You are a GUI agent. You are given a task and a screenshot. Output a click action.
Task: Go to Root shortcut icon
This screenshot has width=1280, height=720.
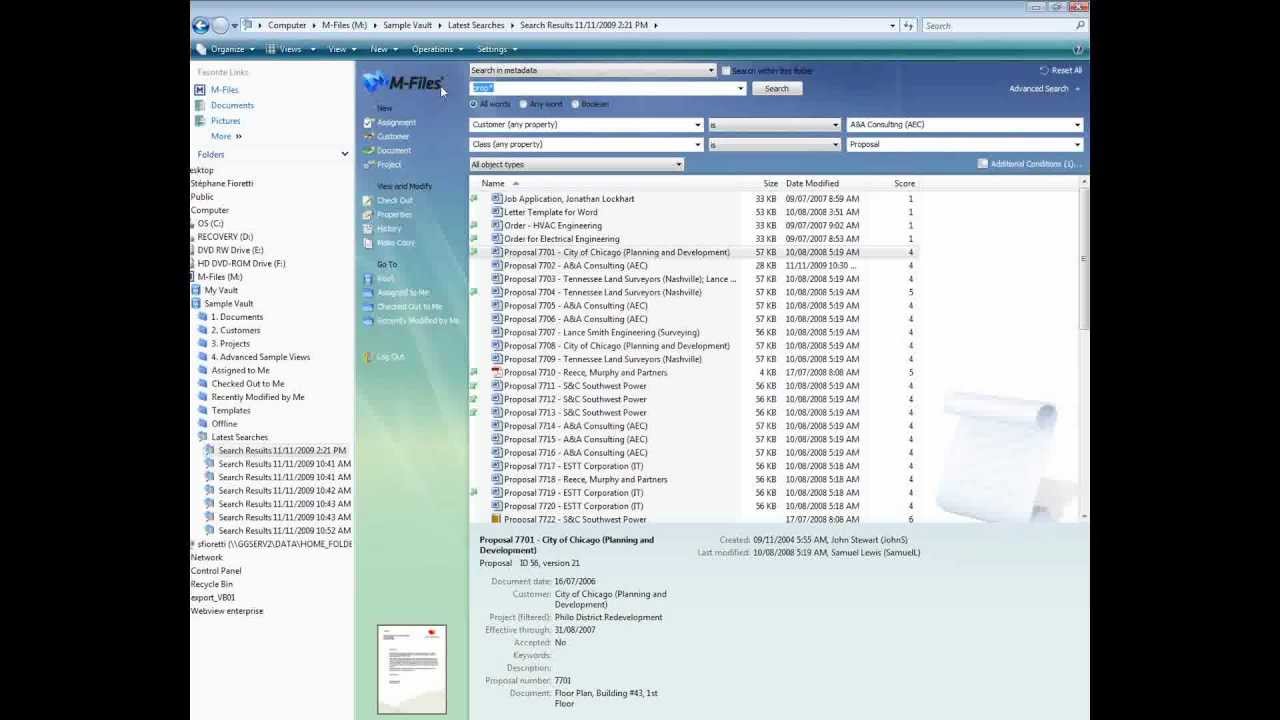(368, 278)
